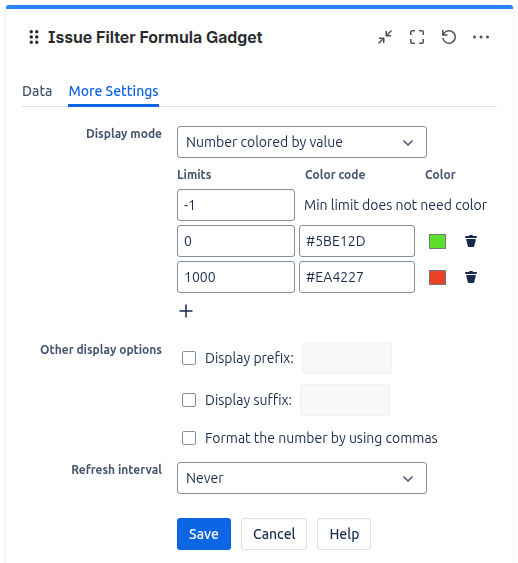Open the green color swatch picker
The width and height of the screenshot is (518, 563).
437,241
